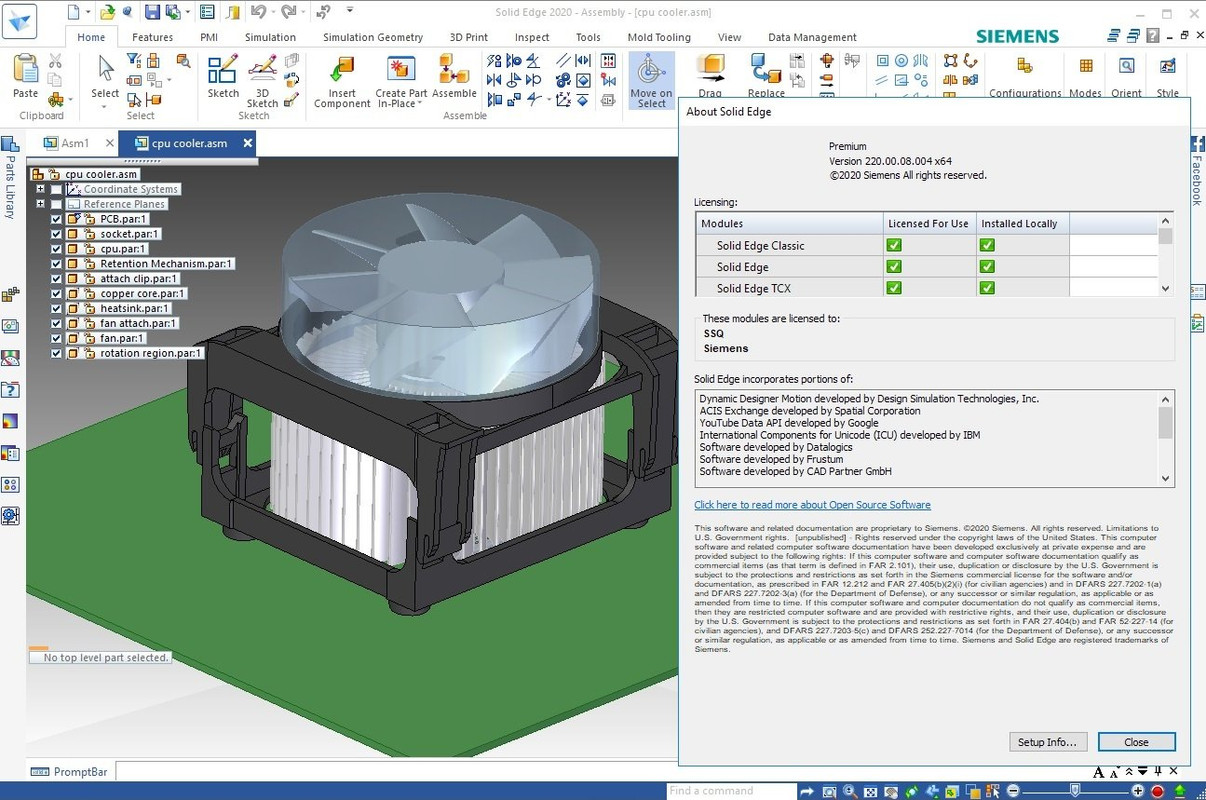Start the Sketch tool
The height and width of the screenshot is (800, 1206).
coord(223,70)
